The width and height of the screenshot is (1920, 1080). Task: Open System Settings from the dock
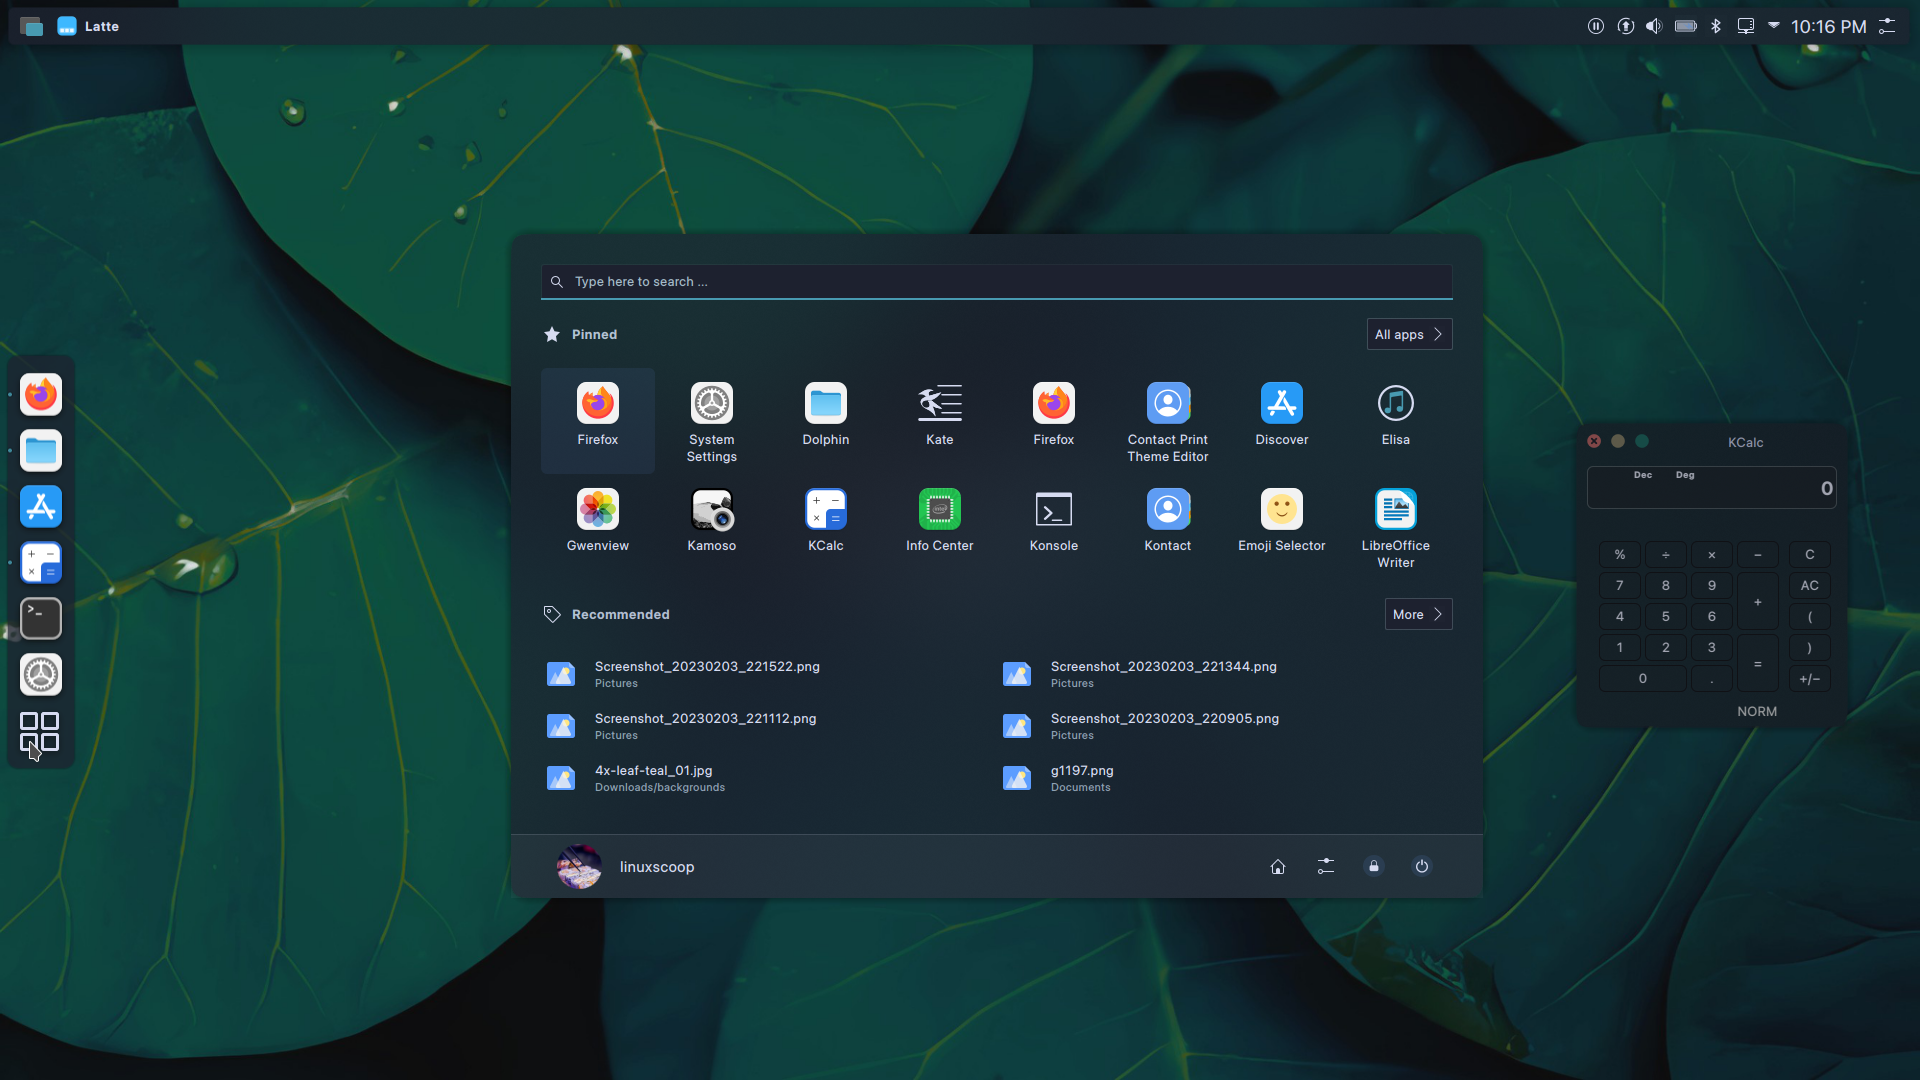(41, 675)
